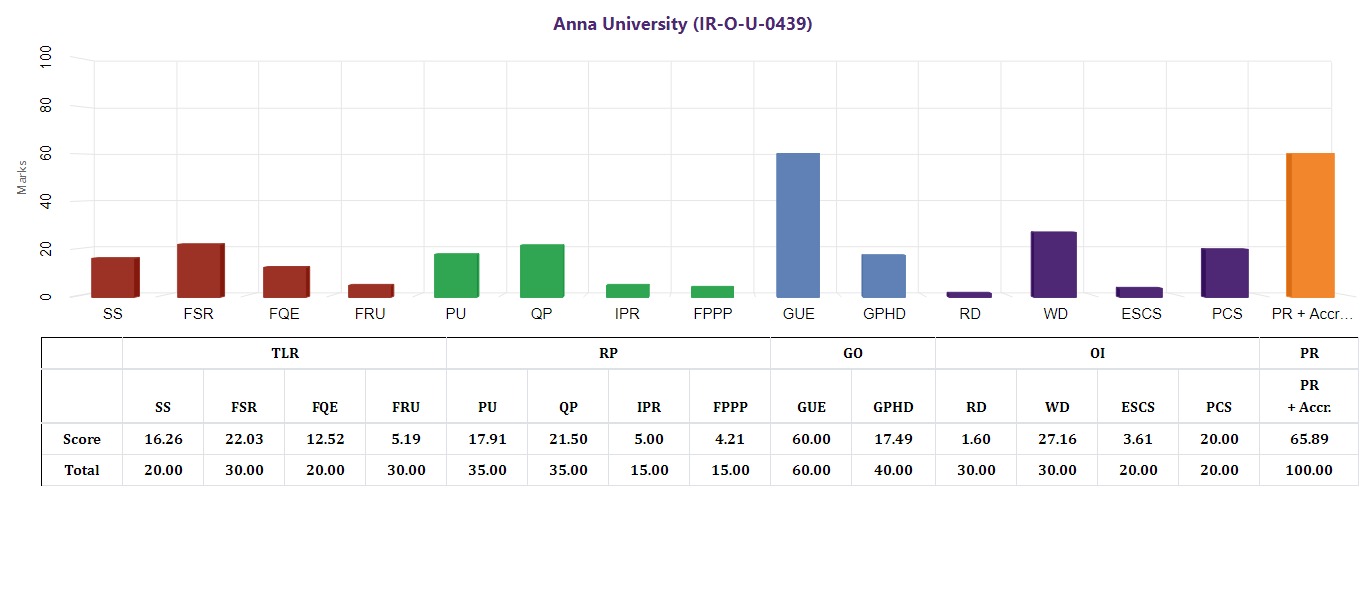This screenshot has width=1366, height=608.
Task: Click the OI group header in table
Action: 1097,353
